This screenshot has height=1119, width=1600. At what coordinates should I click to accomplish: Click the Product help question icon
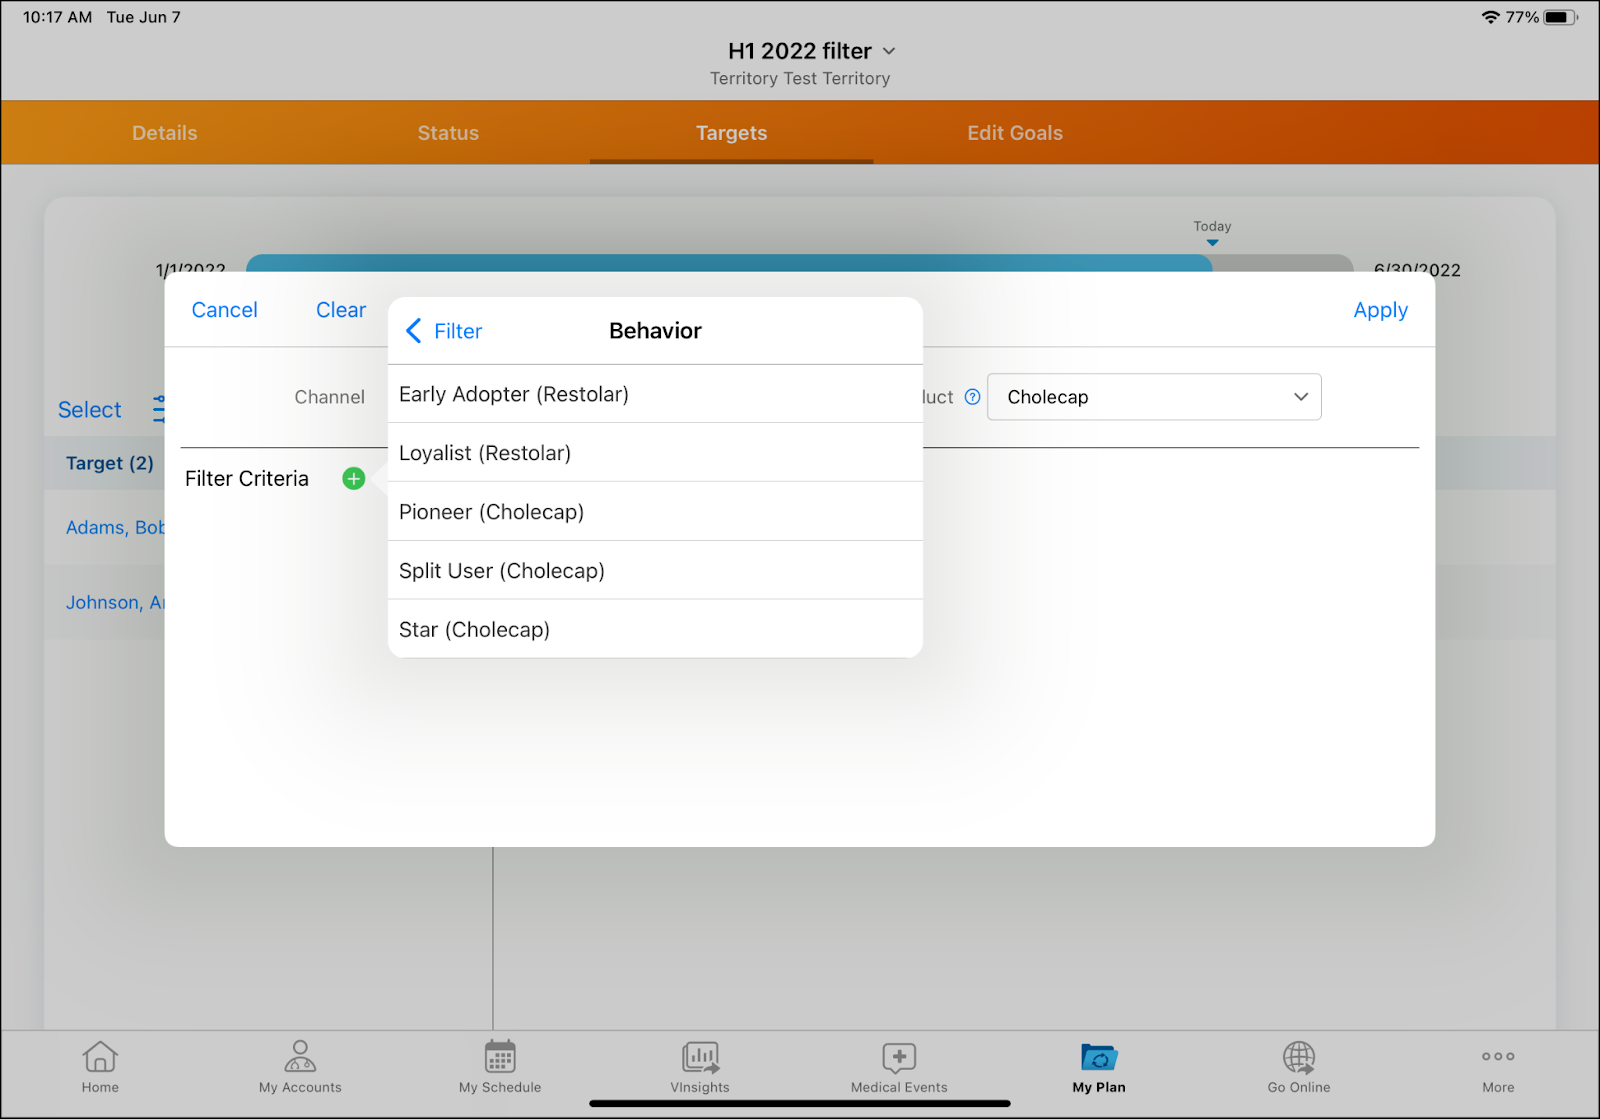point(972,397)
